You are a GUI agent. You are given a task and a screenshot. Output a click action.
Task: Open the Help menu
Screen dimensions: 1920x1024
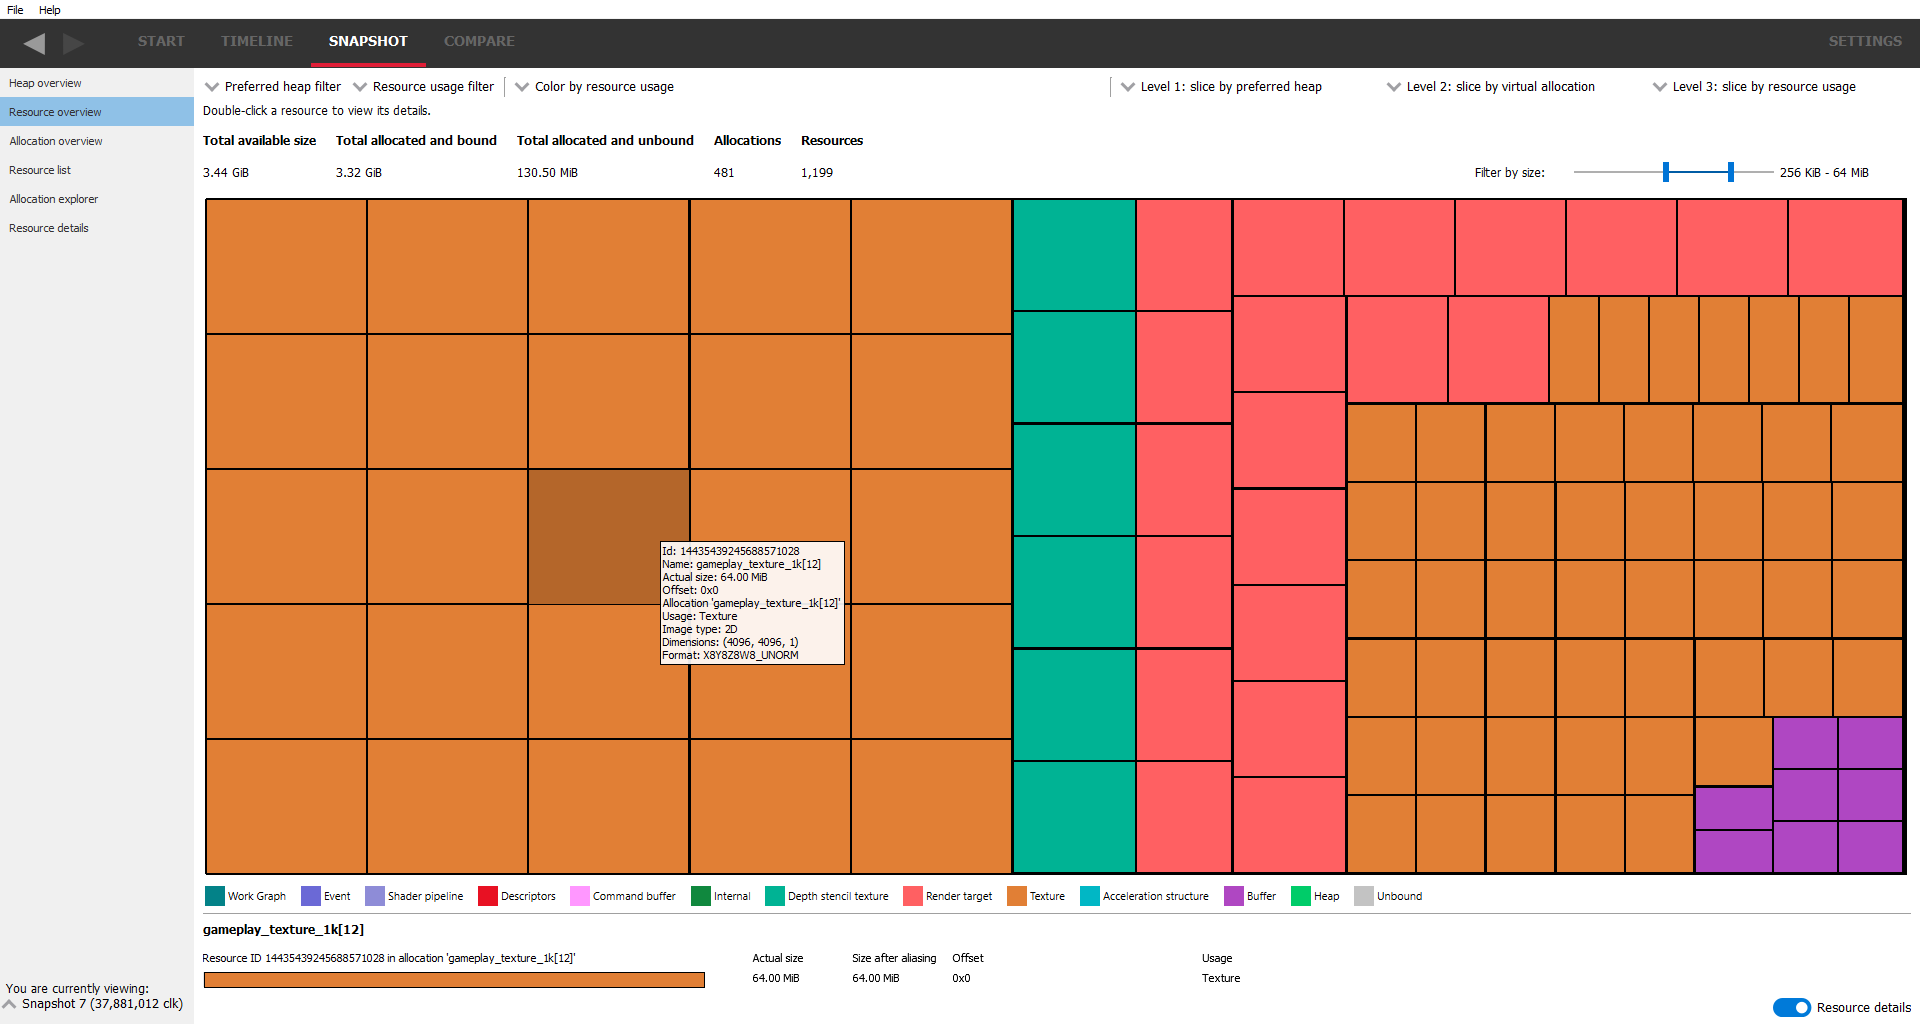point(49,10)
